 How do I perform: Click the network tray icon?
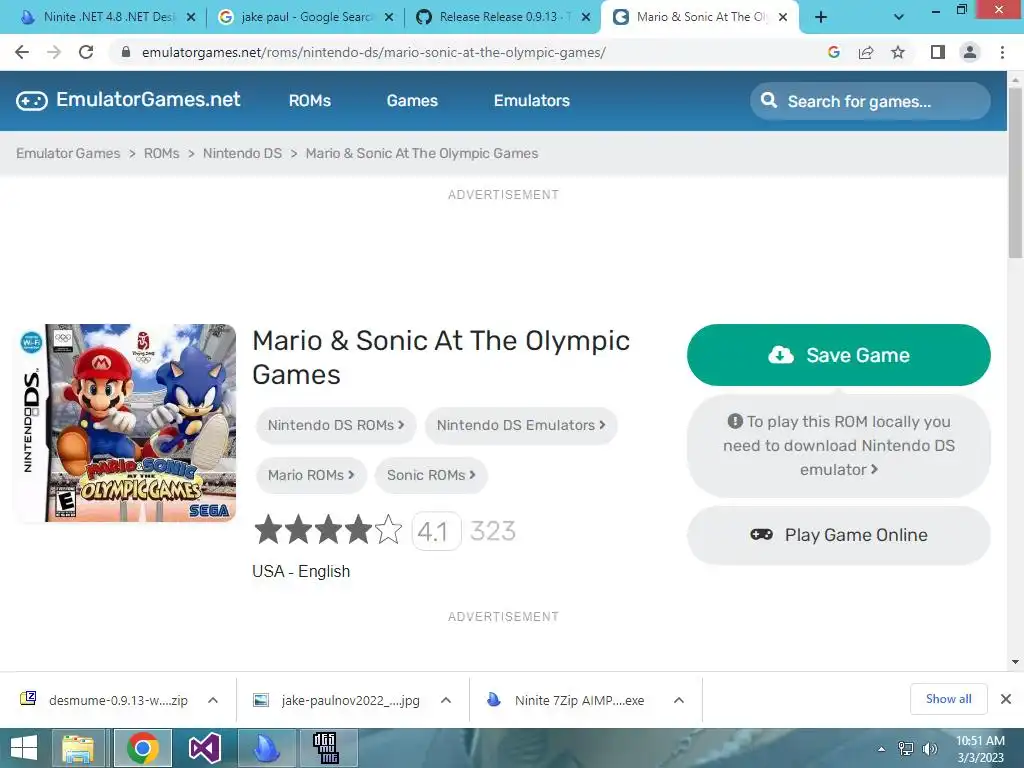906,749
